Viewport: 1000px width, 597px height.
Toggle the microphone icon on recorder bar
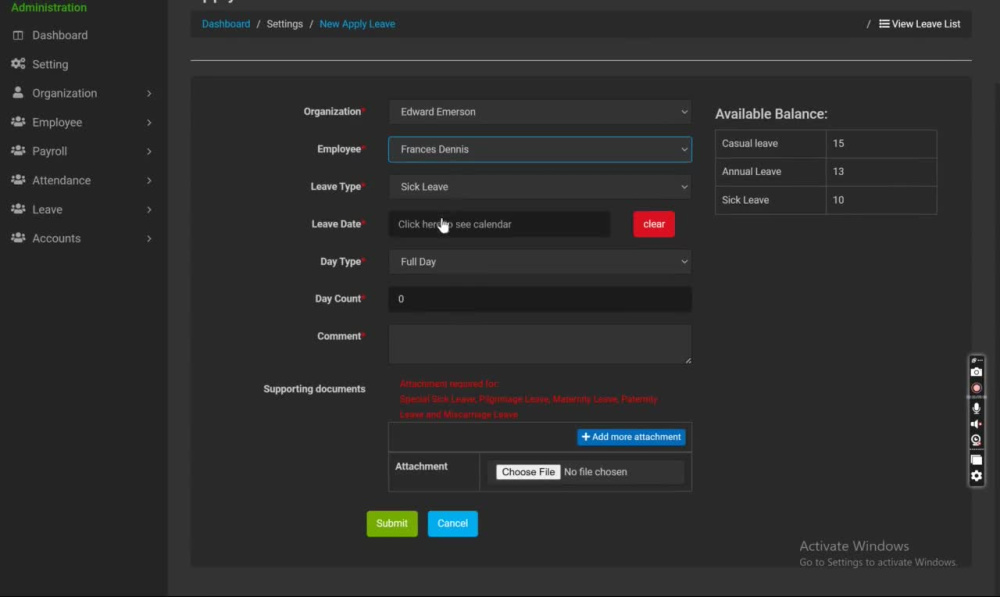pyautogui.click(x=976, y=408)
